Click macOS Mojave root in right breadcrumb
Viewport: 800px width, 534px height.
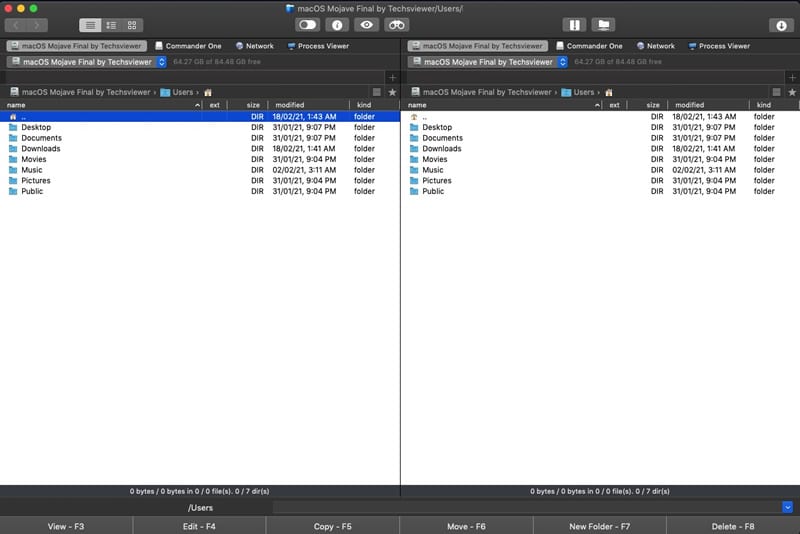(481, 92)
